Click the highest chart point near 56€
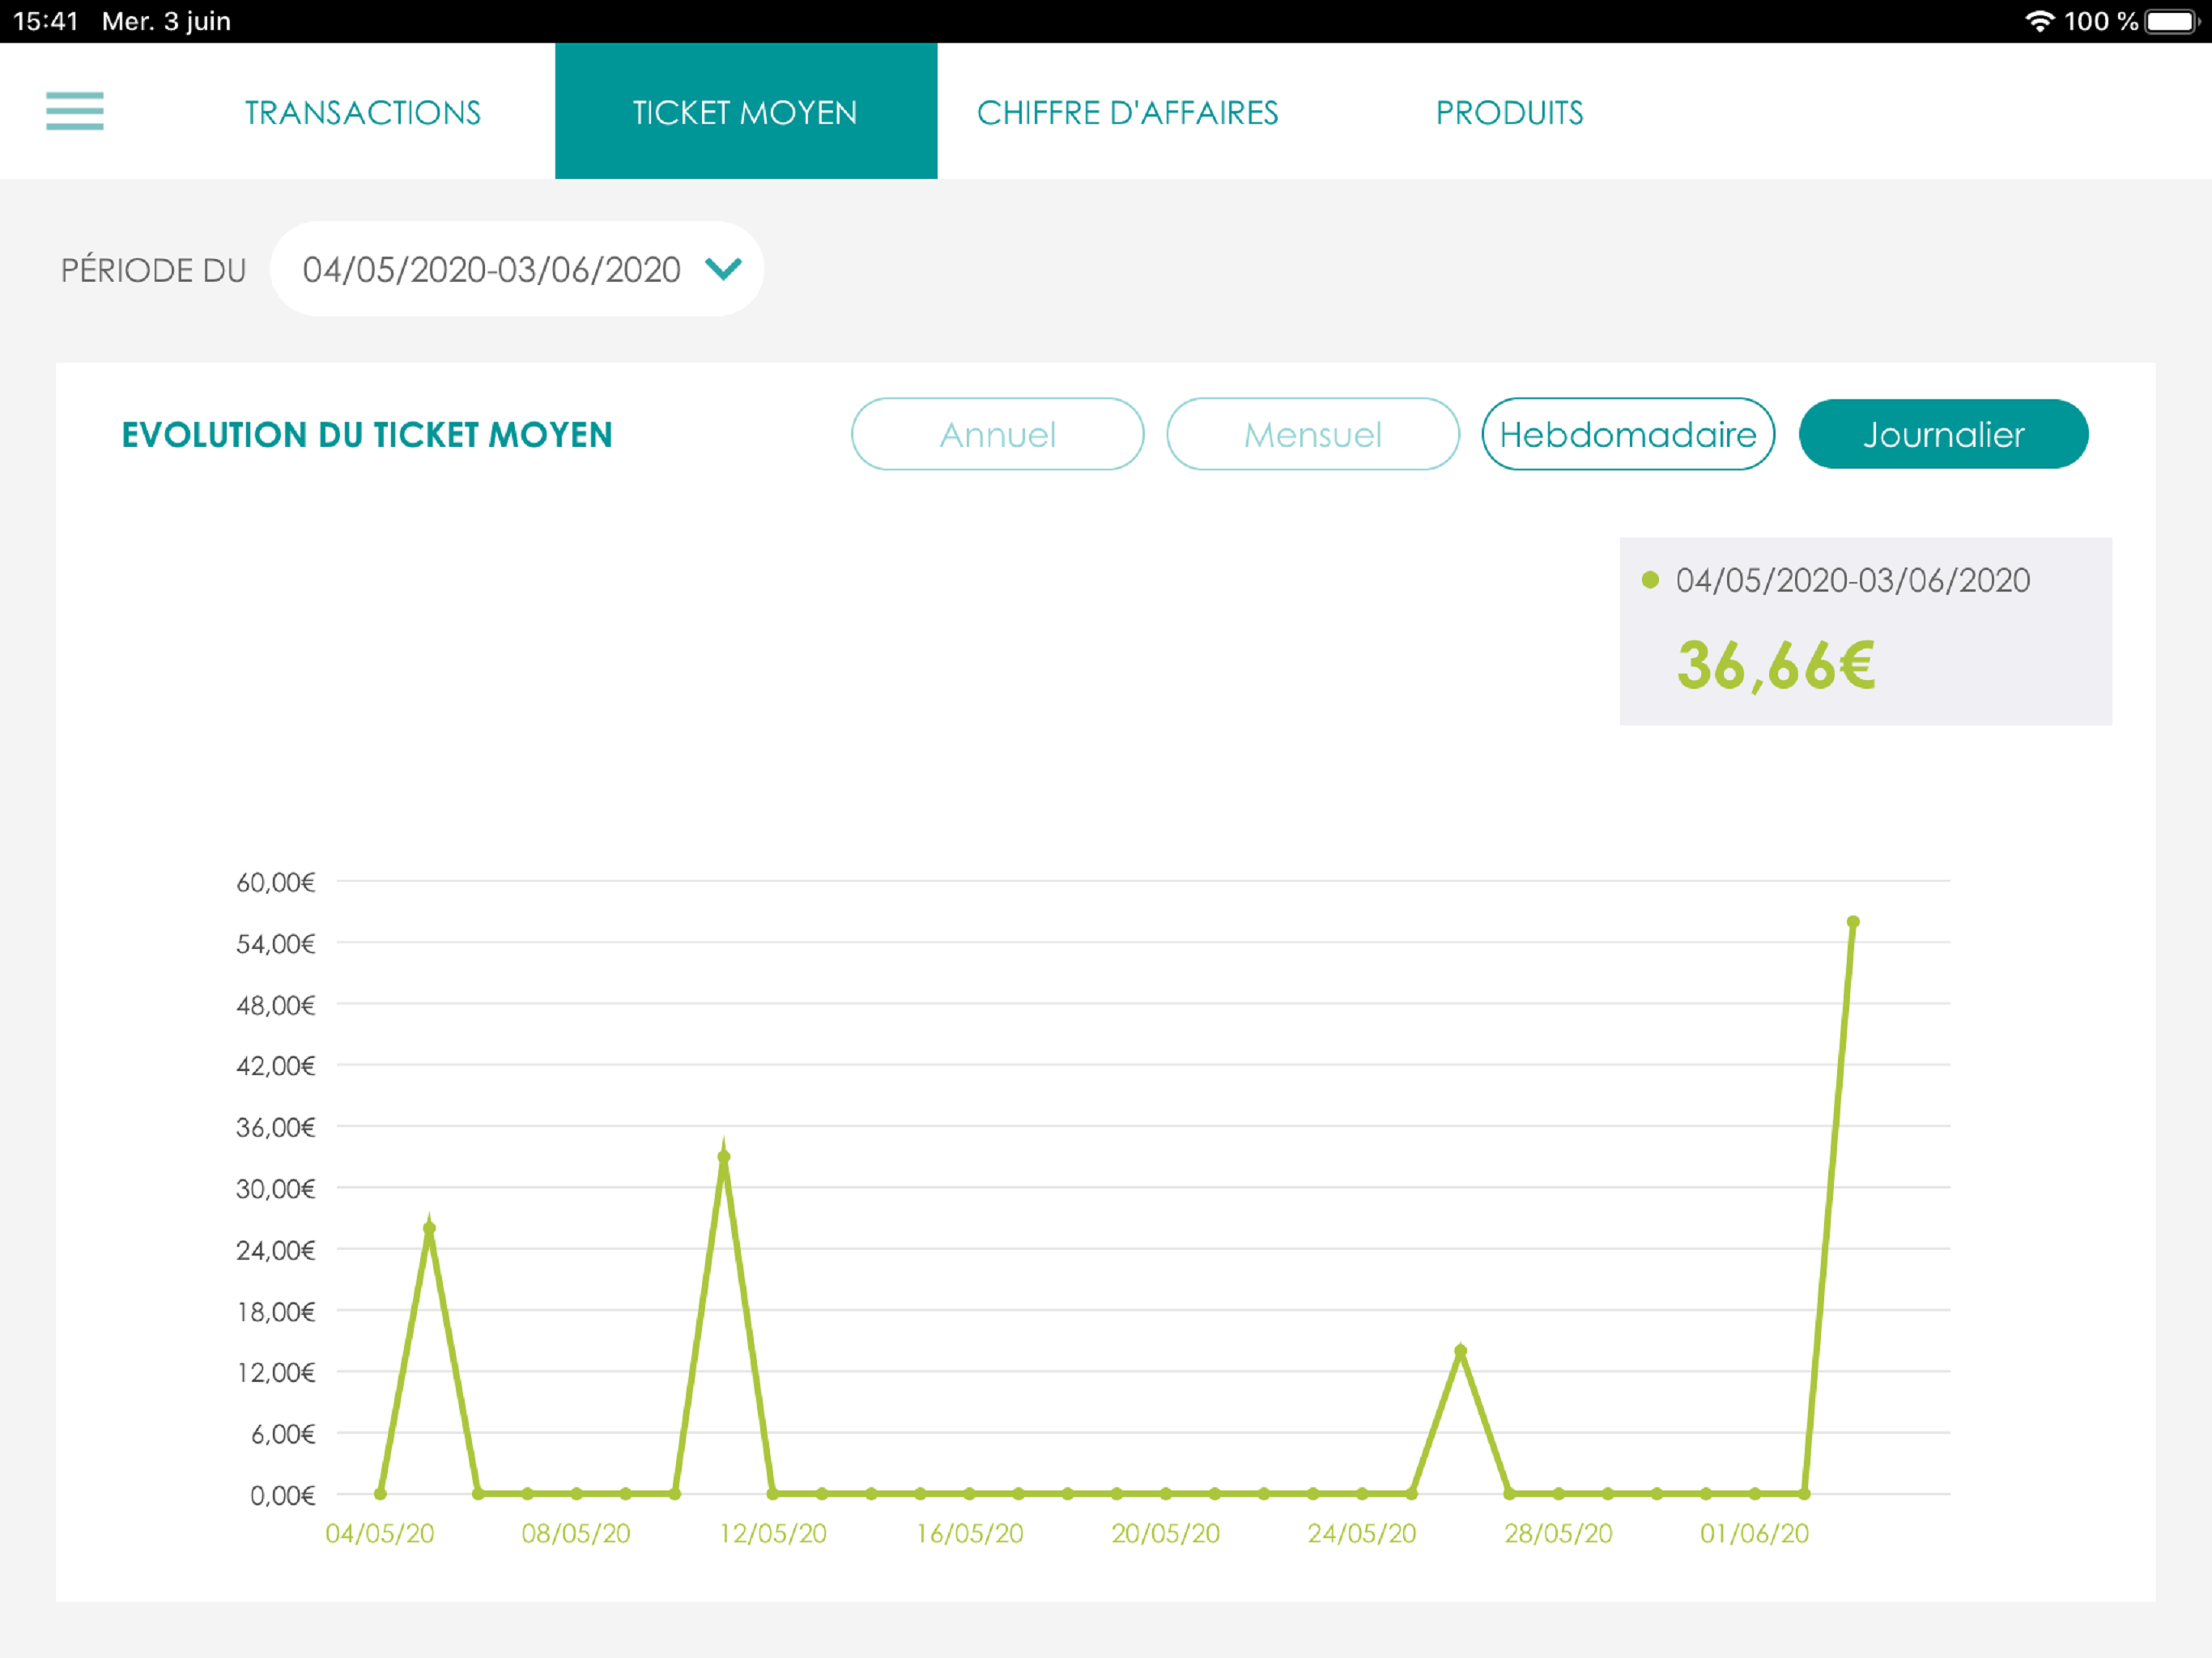Image resolution: width=2212 pixels, height=1658 pixels. tap(1853, 922)
